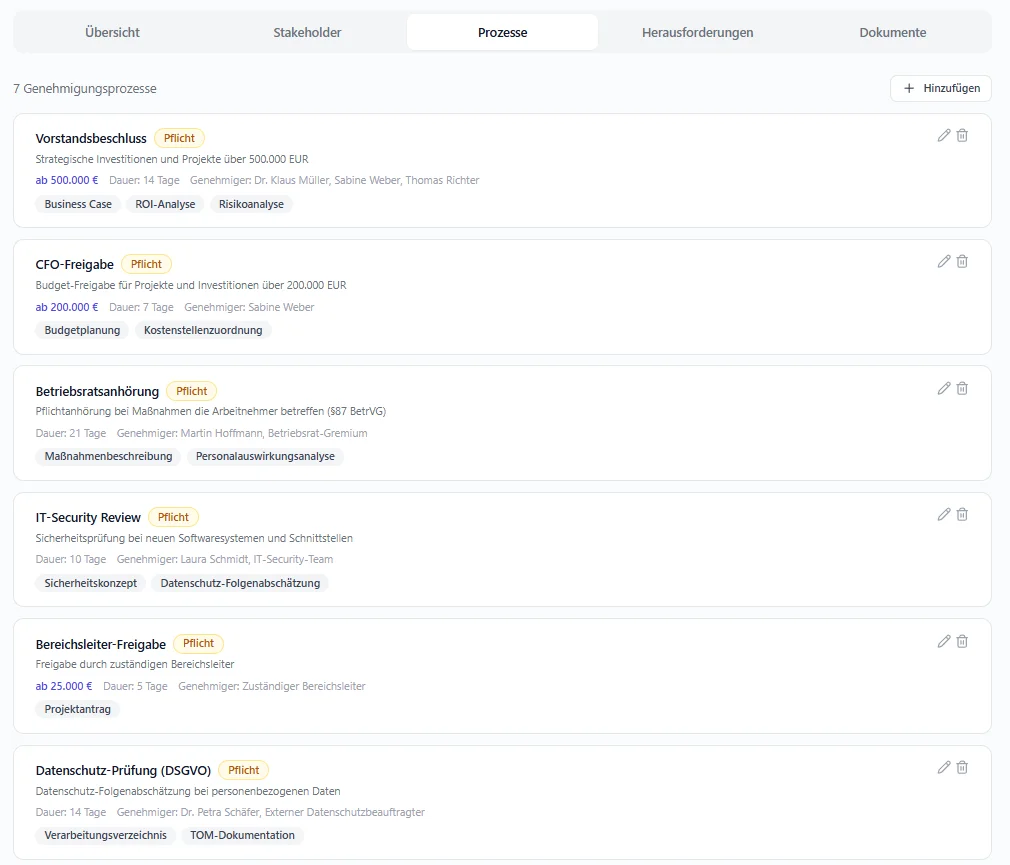
Task: Show the Dokumente tab
Action: (x=892, y=32)
